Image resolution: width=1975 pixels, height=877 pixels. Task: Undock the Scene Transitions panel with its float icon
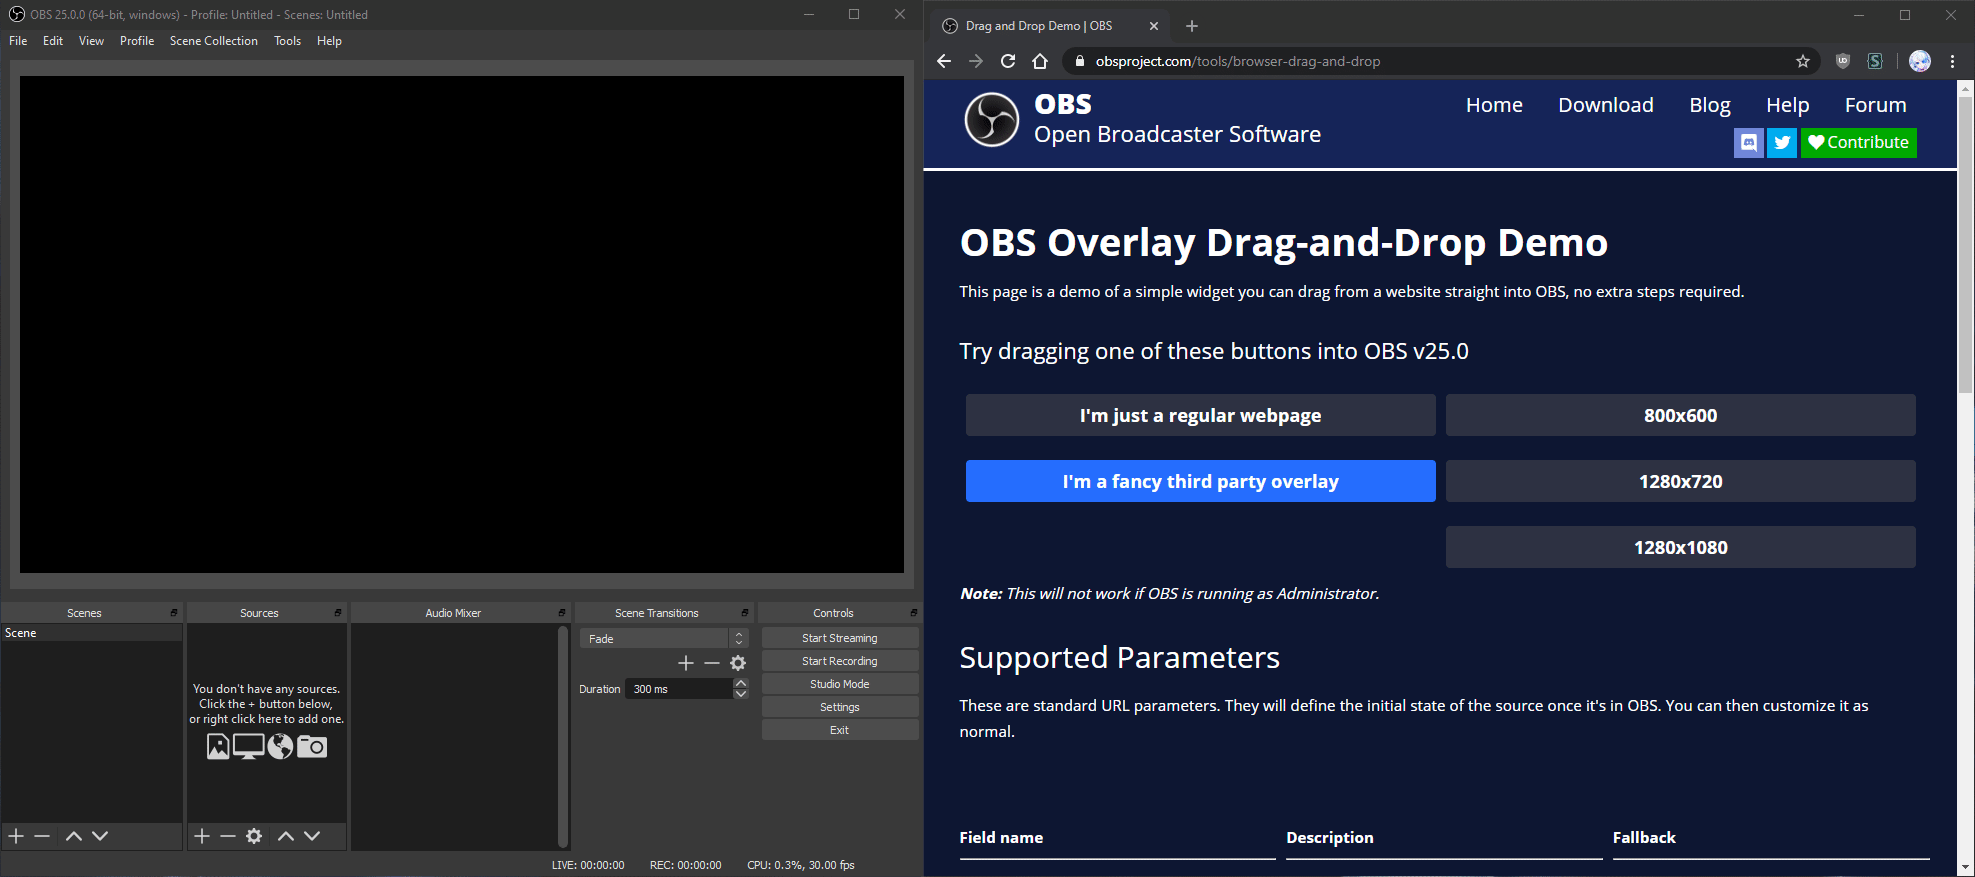coord(745,613)
